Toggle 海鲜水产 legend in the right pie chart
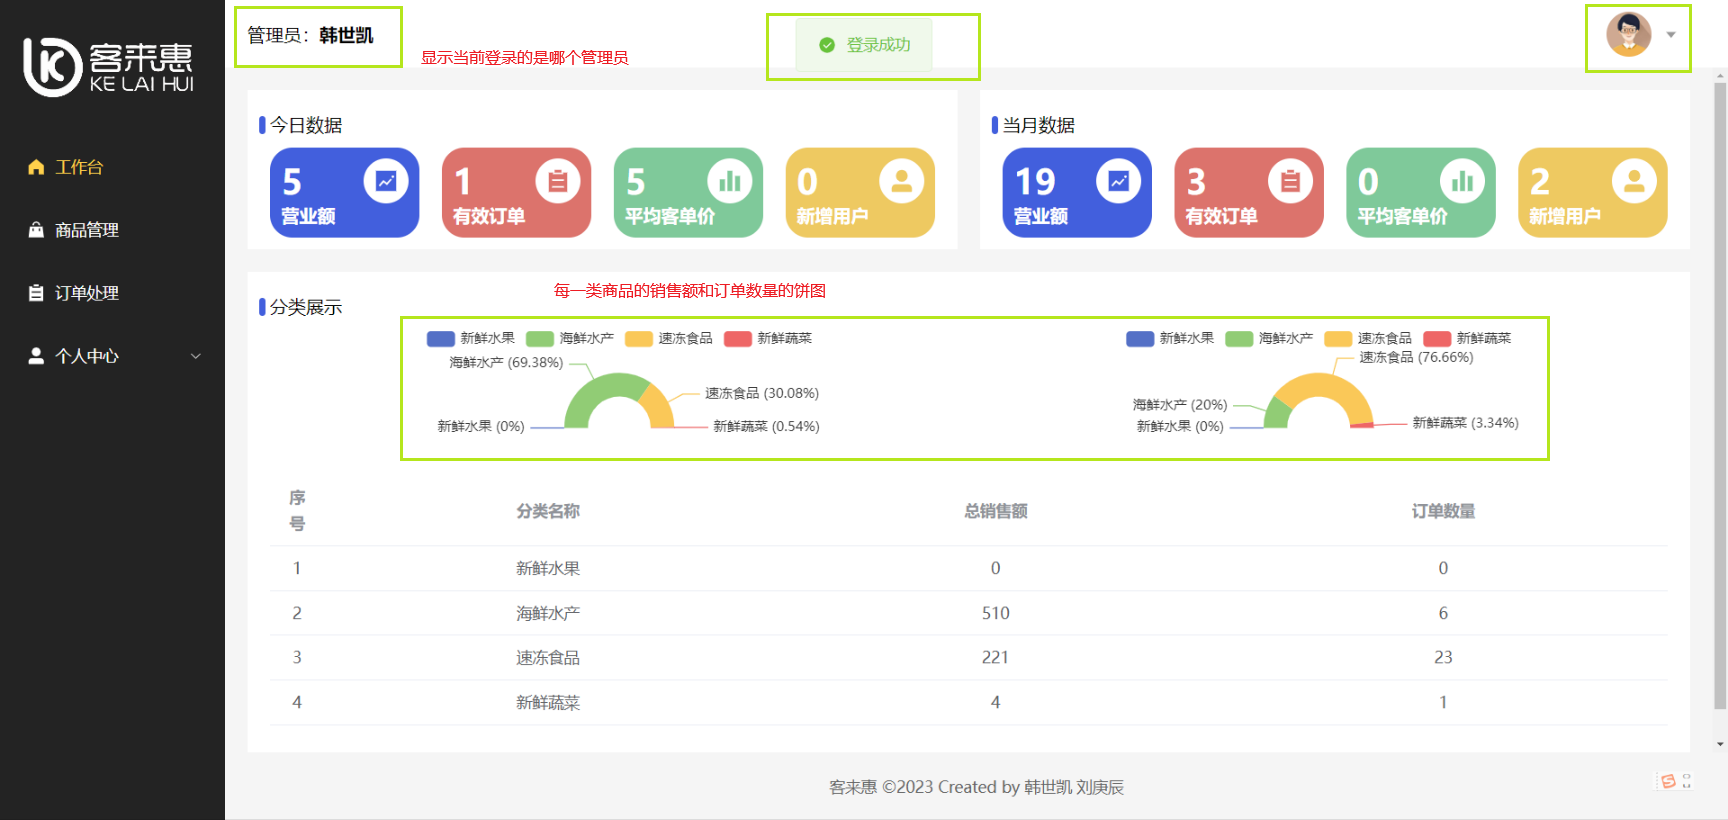Image resolution: width=1728 pixels, height=820 pixels. pyautogui.click(x=1269, y=338)
